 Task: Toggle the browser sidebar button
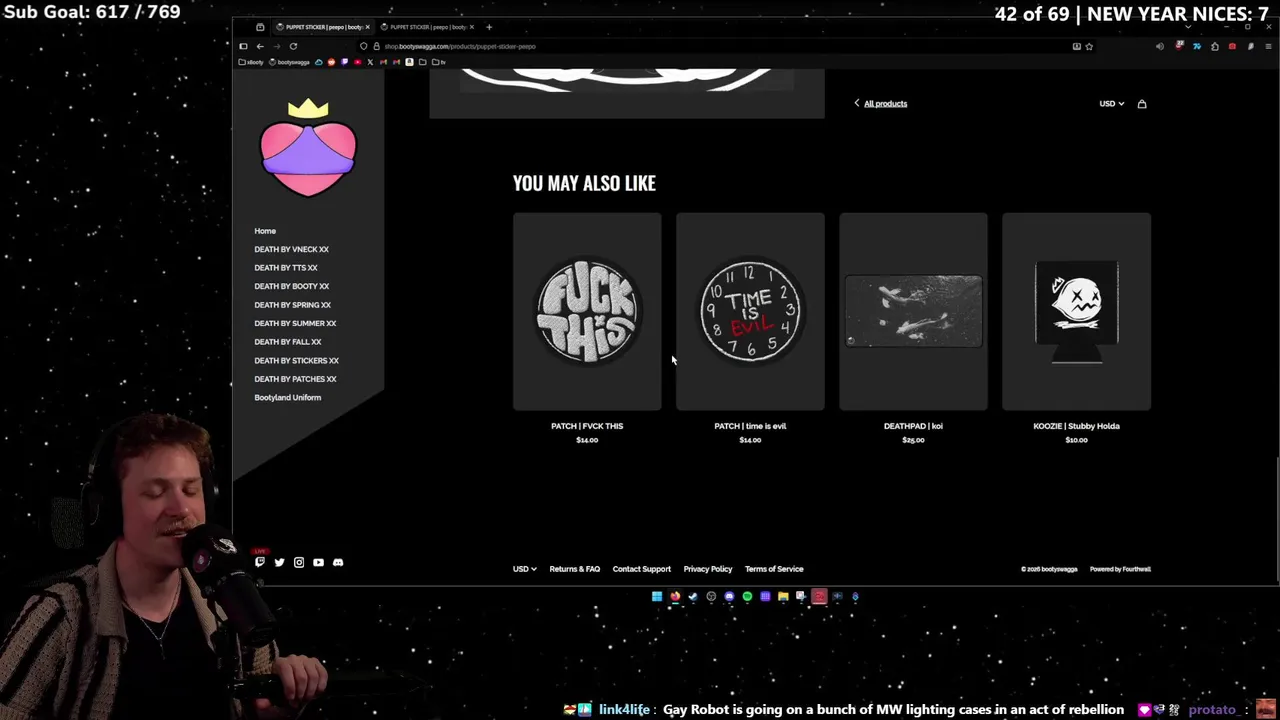[243, 46]
